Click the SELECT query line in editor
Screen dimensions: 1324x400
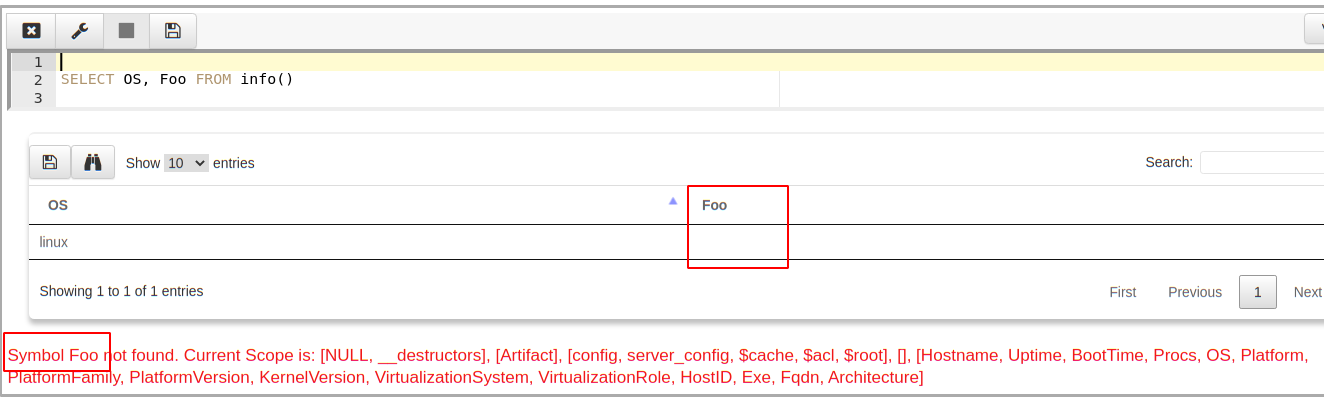coord(177,79)
